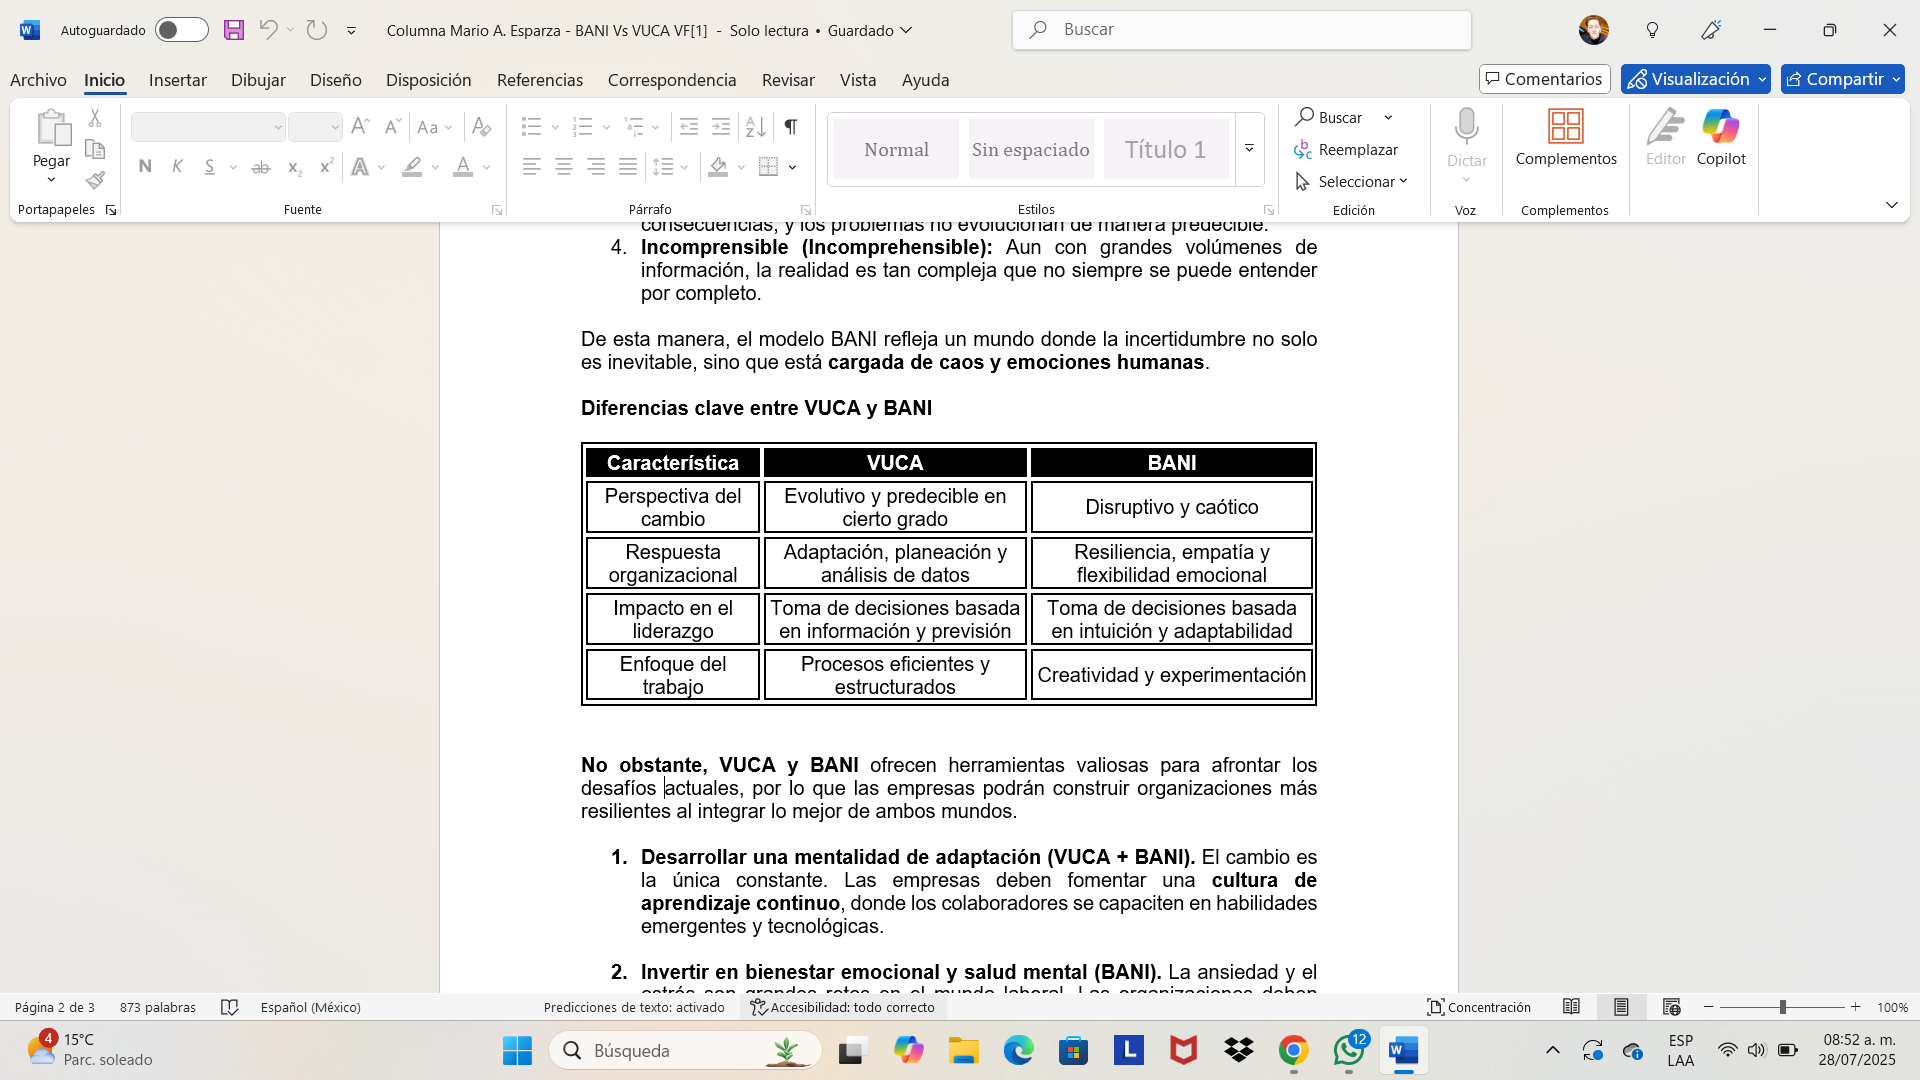Image resolution: width=1920 pixels, height=1080 pixels.
Task: Click the justify text alignment icon
Action: (628, 167)
